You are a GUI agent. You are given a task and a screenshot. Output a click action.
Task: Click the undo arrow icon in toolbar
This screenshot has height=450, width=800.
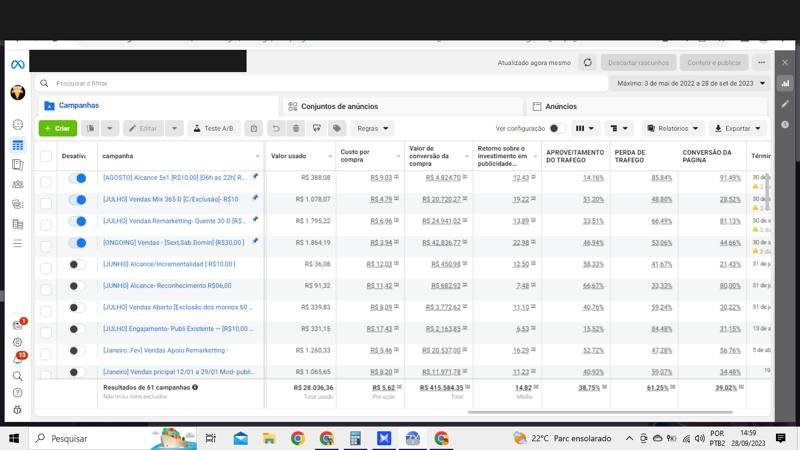[276, 129]
